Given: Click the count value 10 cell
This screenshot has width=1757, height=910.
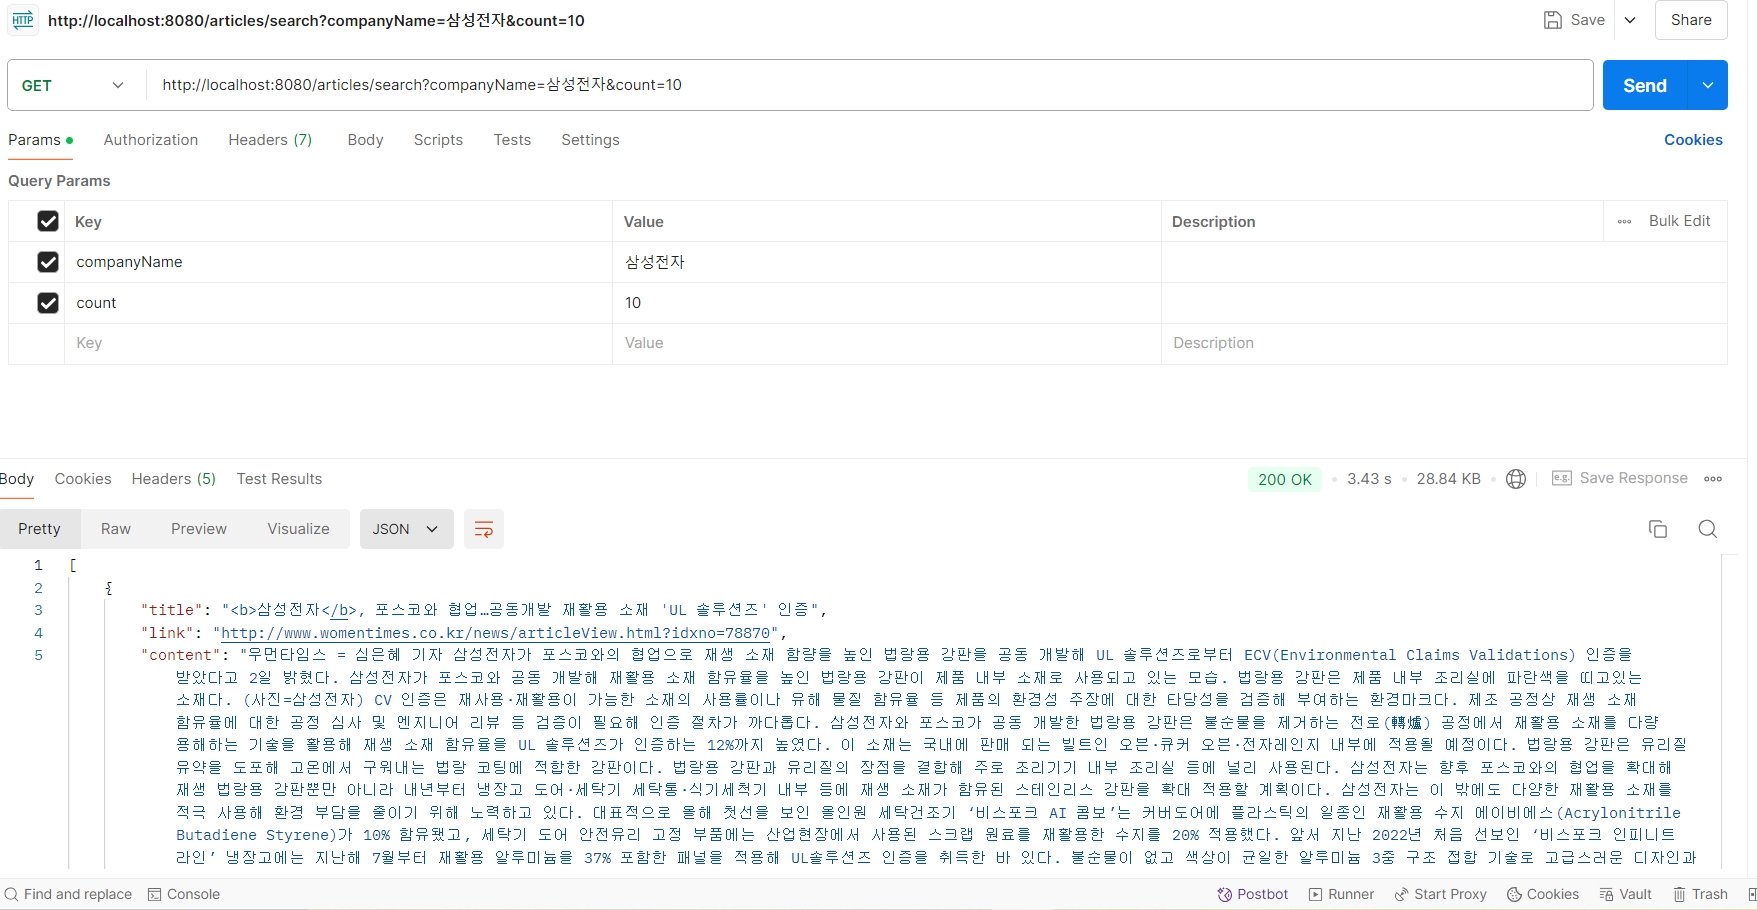Looking at the screenshot, I should pyautogui.click(x=886, y=303).
